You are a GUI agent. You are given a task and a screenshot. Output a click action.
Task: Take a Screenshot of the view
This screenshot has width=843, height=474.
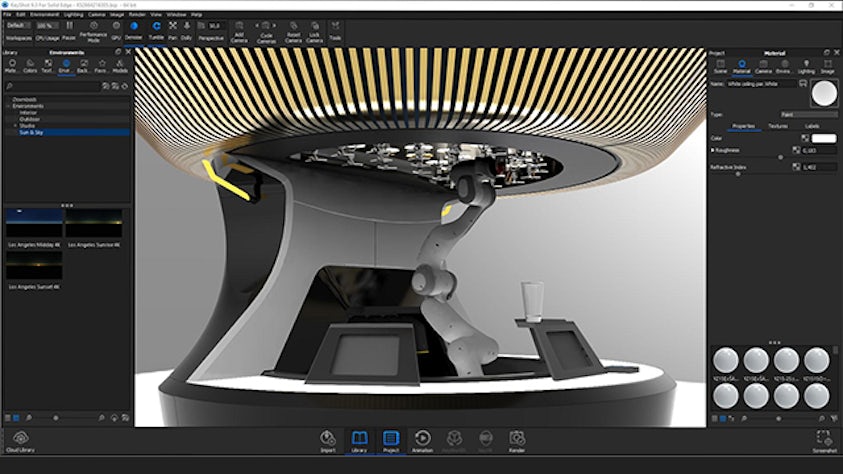pos(824,442)
